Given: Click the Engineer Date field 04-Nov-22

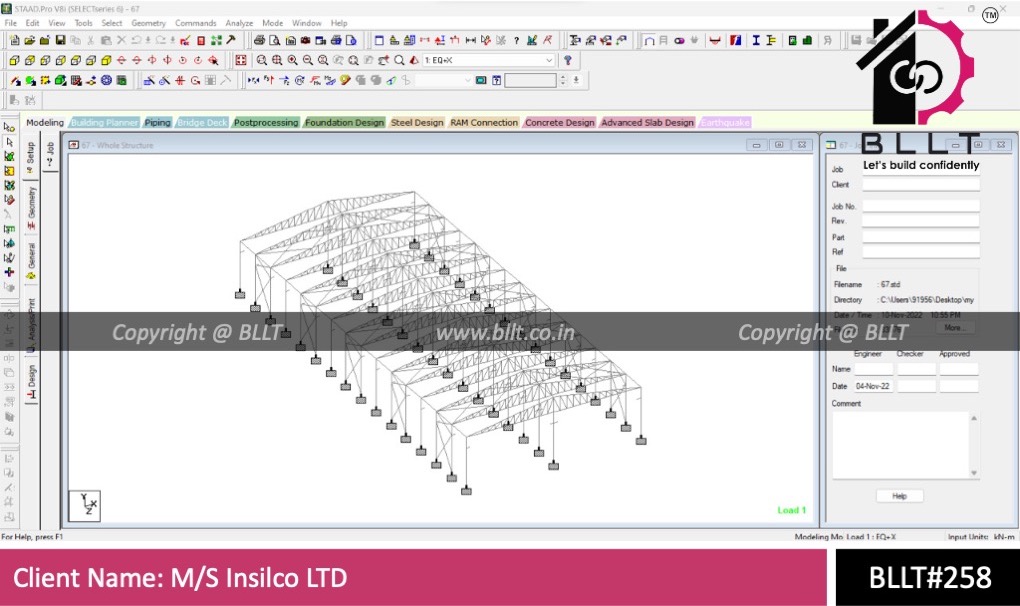Looking at the screenshot, I should (873, 386).
